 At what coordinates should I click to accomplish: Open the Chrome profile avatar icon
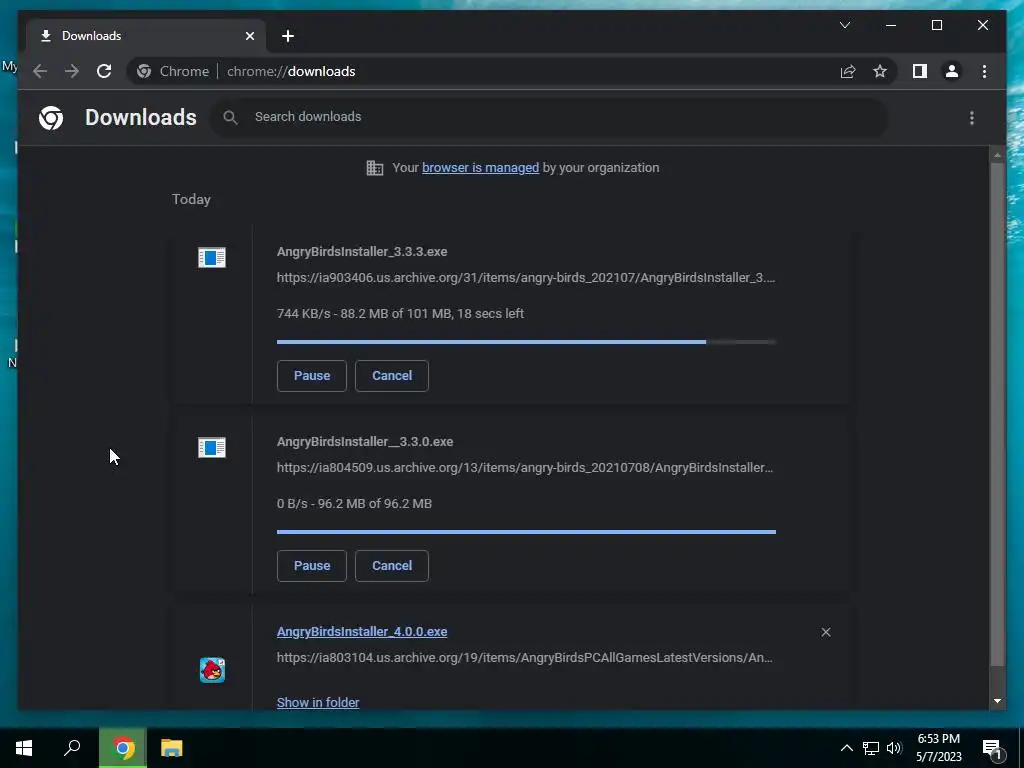pos(952,71)
